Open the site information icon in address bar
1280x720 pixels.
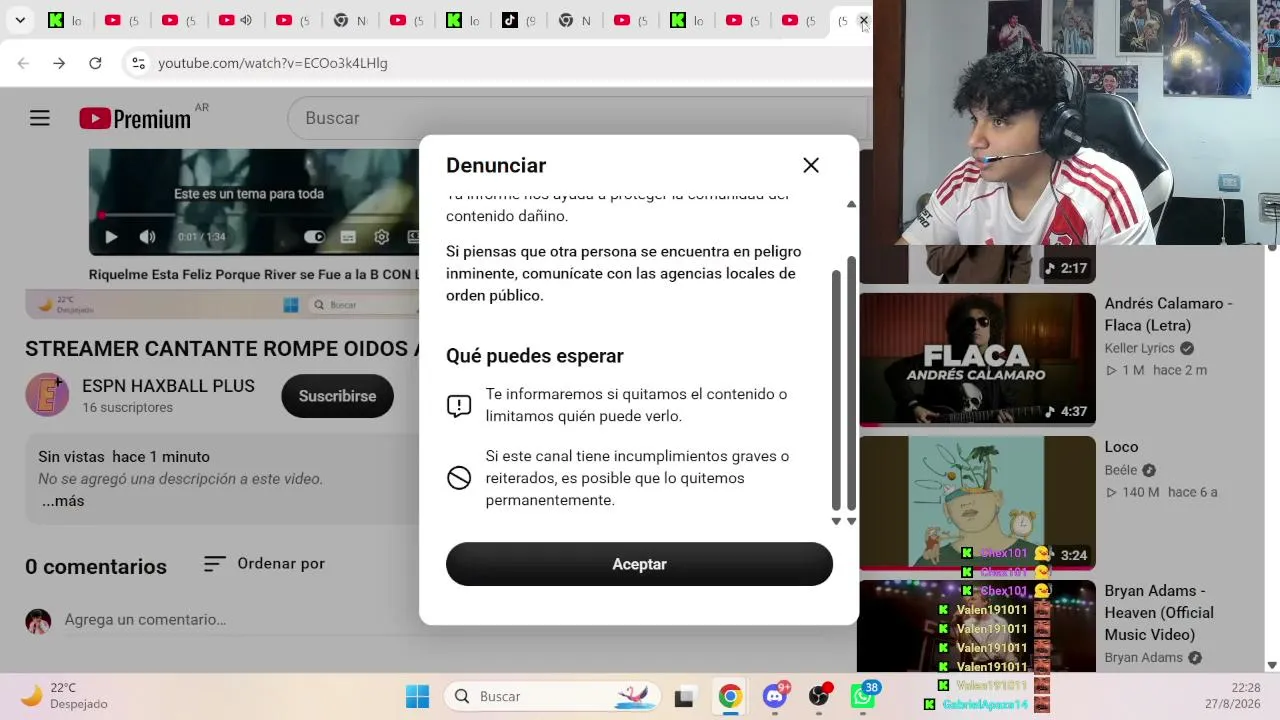pyautogui.click(x=138, y=63)
